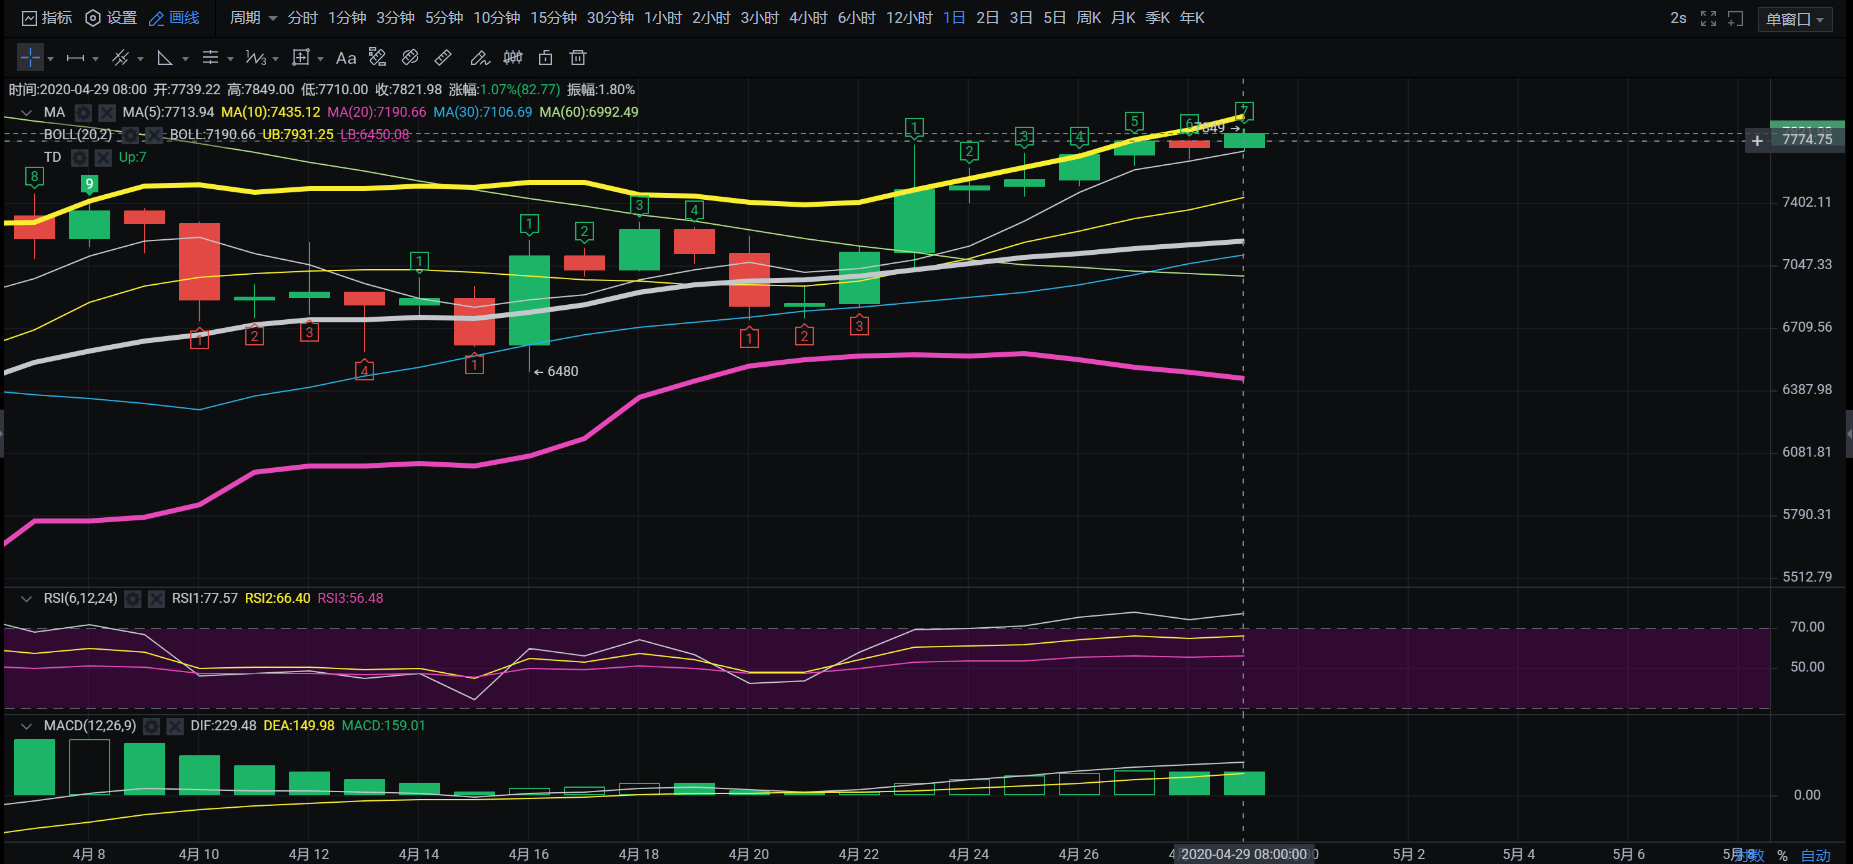This screenshot has height=864, width=1853.
Task: Switch to 12小时 interval
Action: 909,18
